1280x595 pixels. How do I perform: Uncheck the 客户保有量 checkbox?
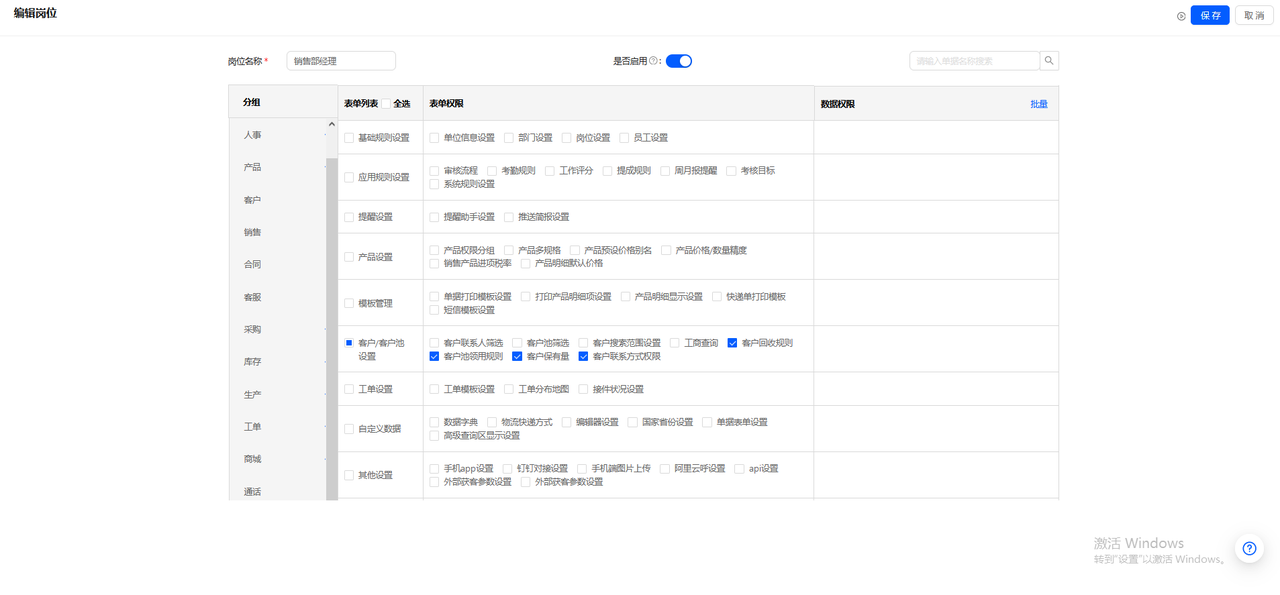pyautogui.click(x=517, y=356)
